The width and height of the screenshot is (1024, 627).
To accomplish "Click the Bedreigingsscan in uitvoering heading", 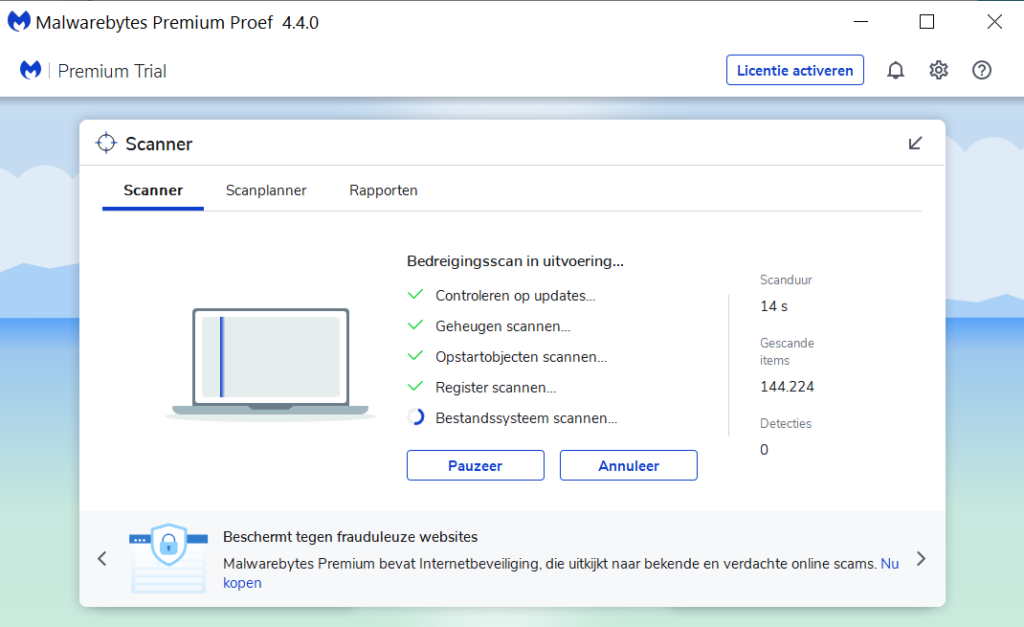I will pyautogui.click(x=515, y=261).
